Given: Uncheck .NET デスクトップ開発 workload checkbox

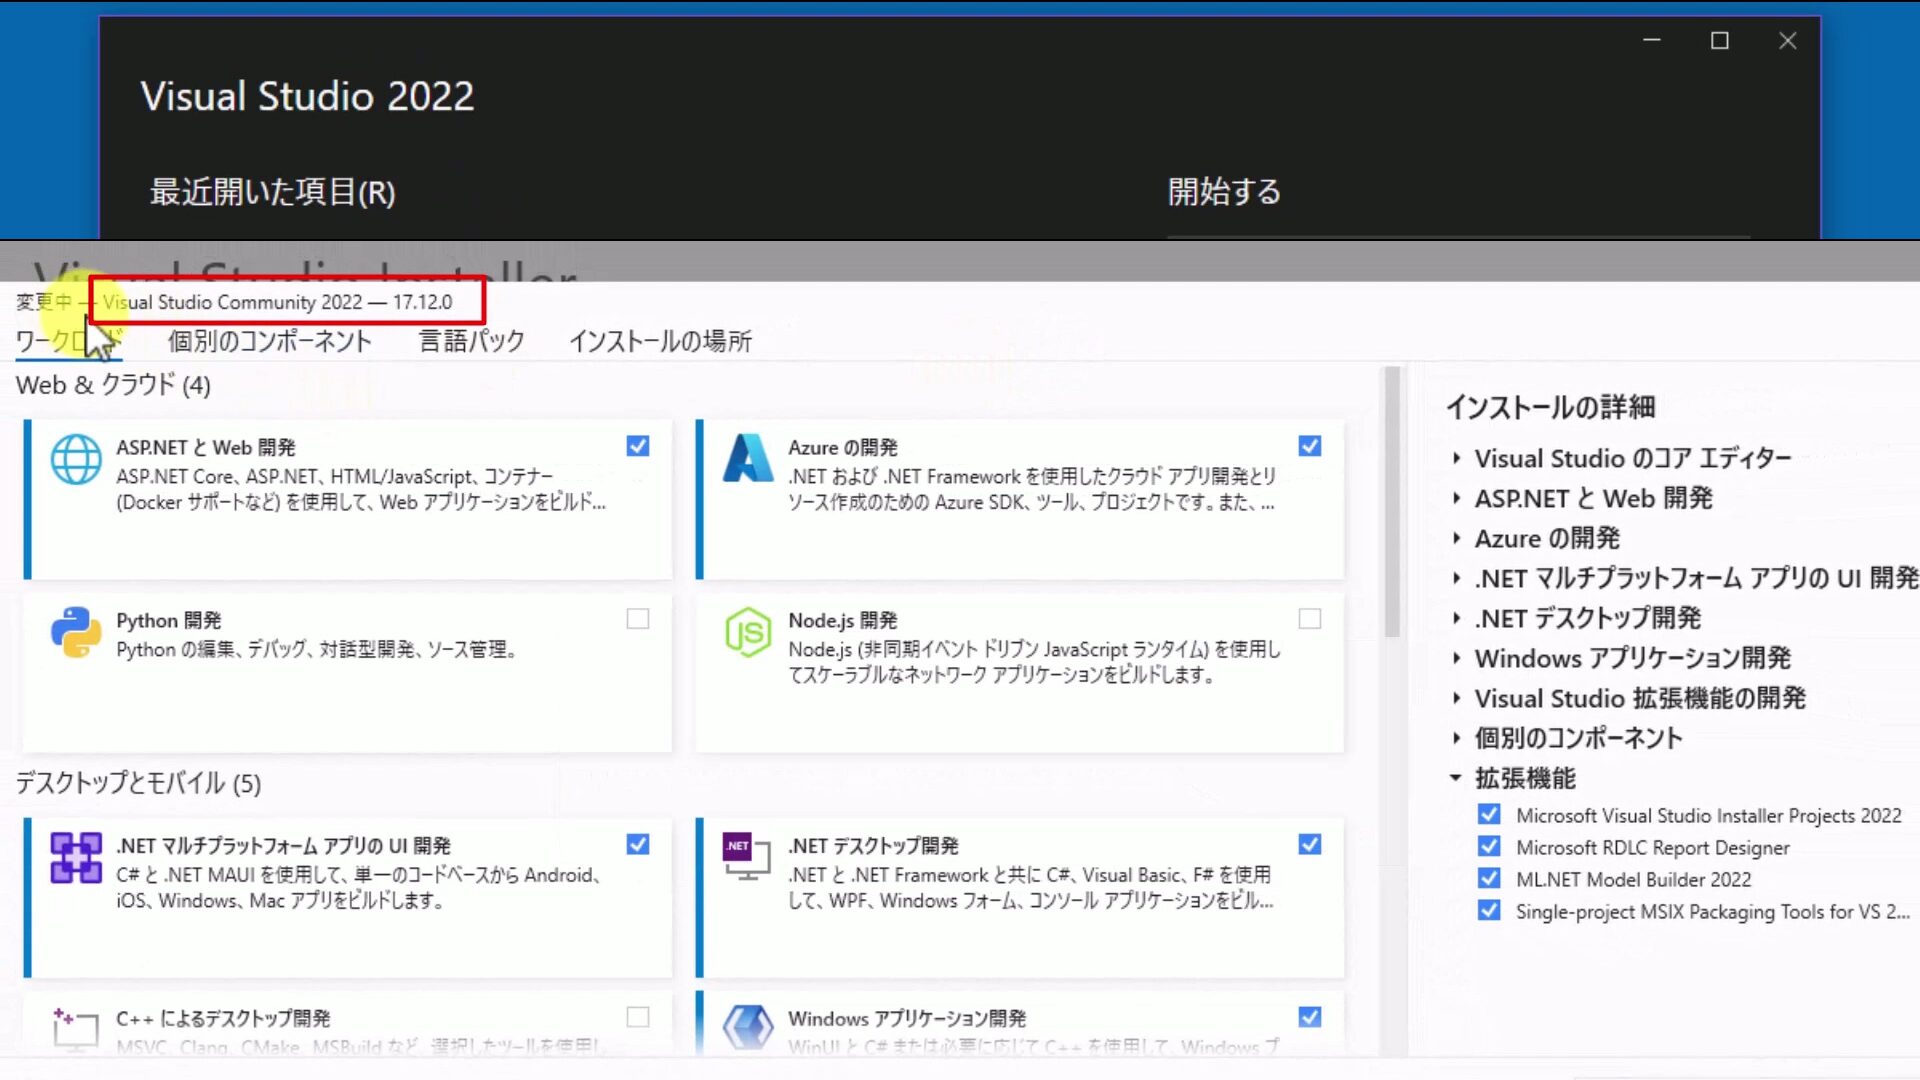Looking at the screenshot, I should tap(1310, 845).
